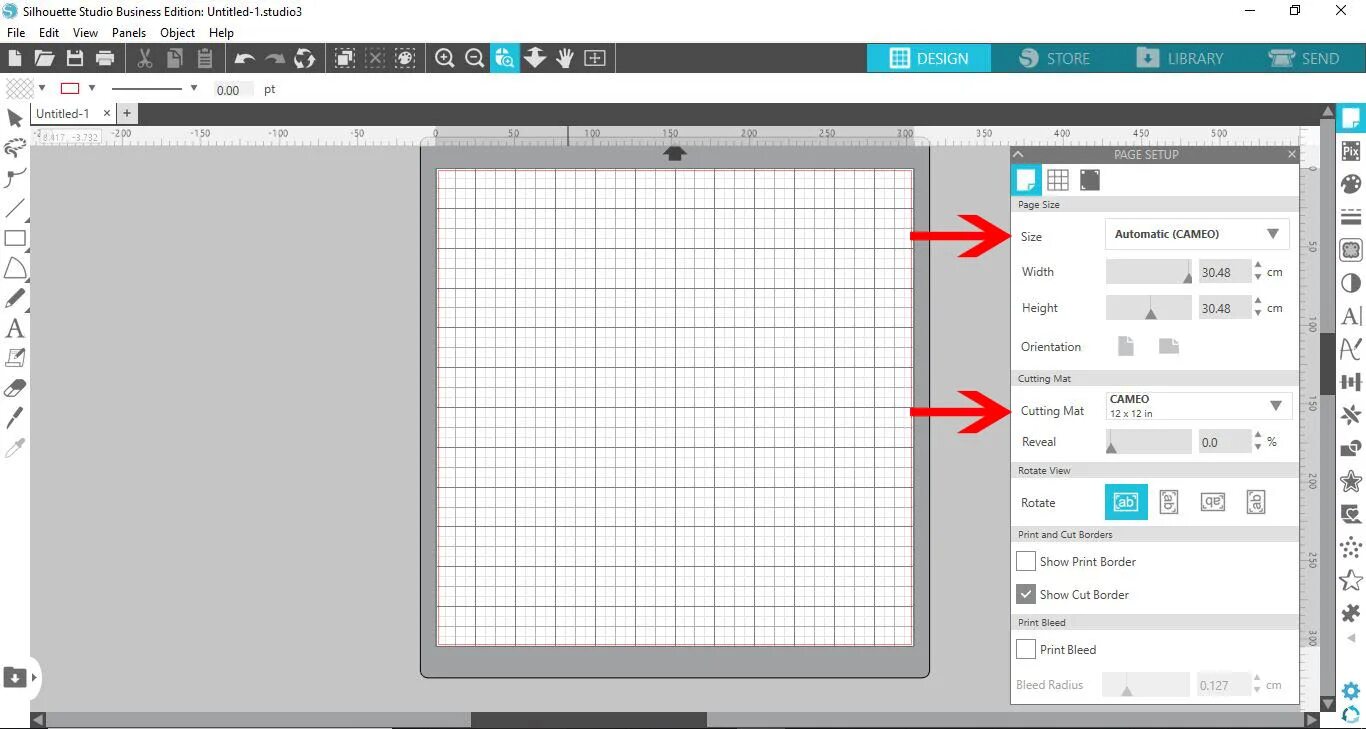Open the Edit menu
Screen dimensions: 1366x729
coord(49,33)
